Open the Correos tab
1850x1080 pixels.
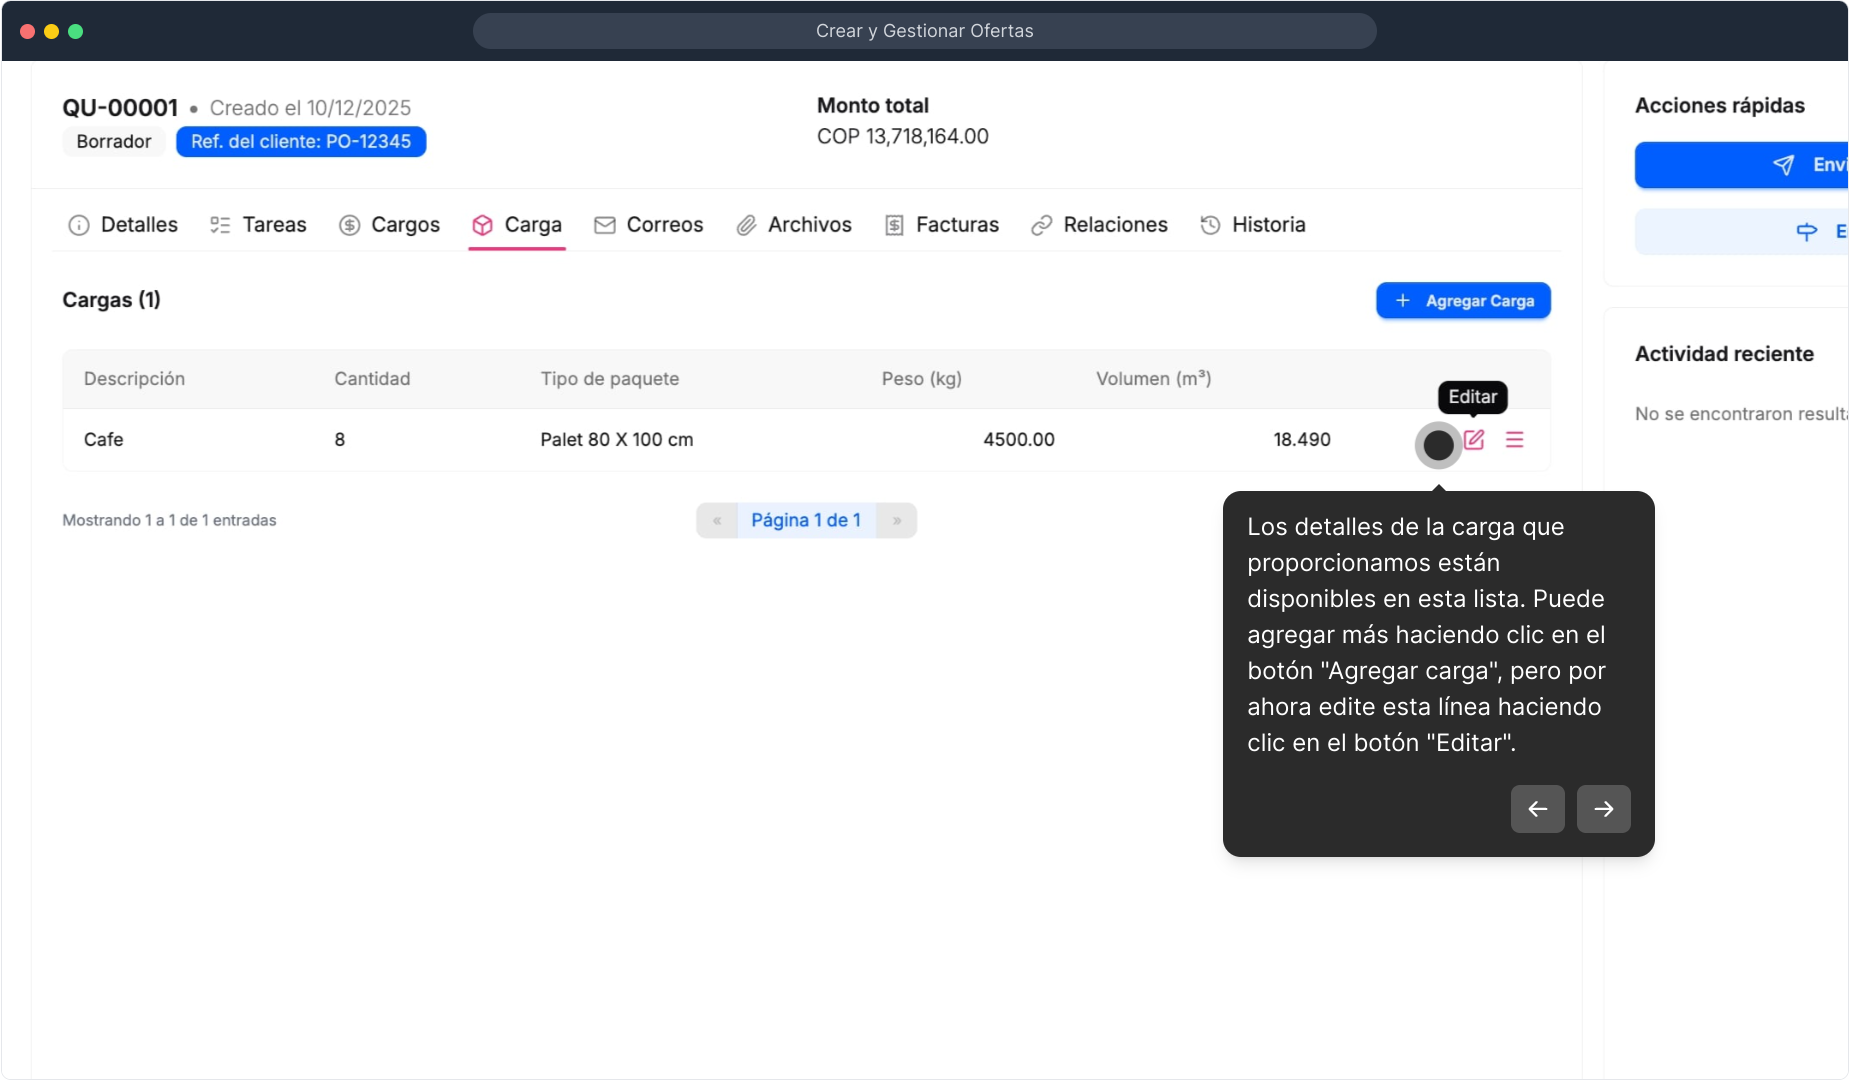click(x=648, y=225)
